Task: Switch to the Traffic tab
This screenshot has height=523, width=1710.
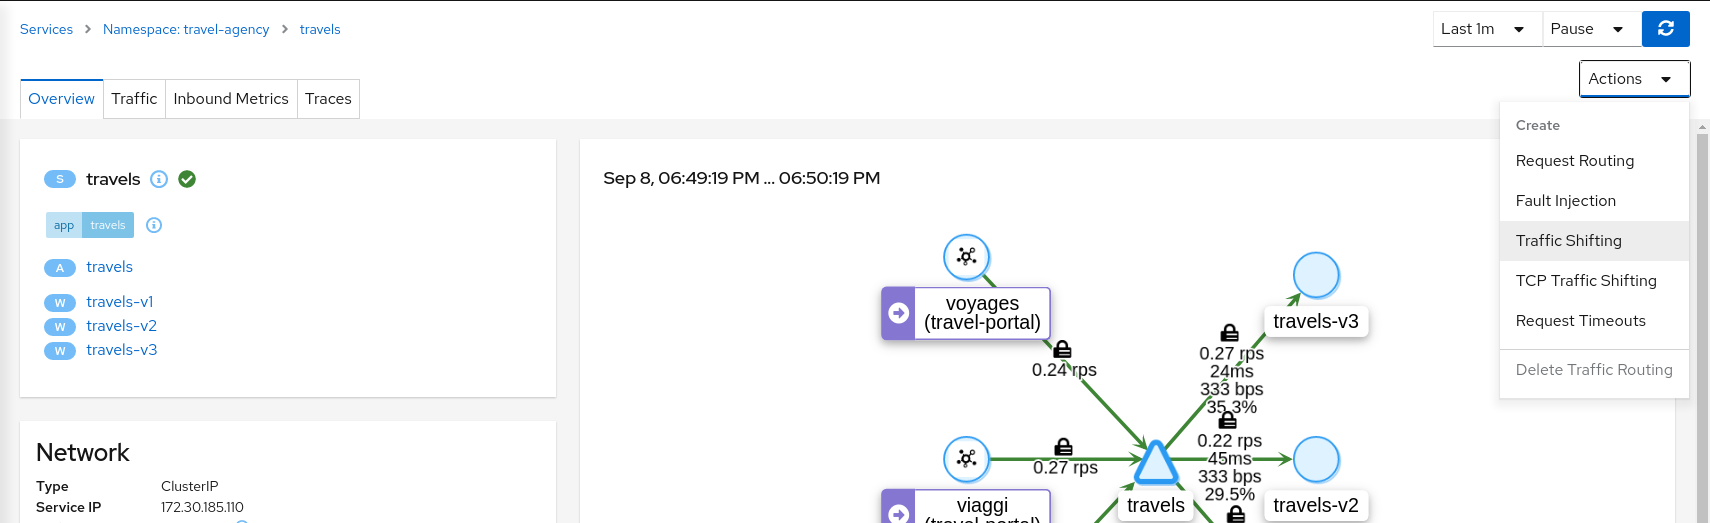Action: 134,99
